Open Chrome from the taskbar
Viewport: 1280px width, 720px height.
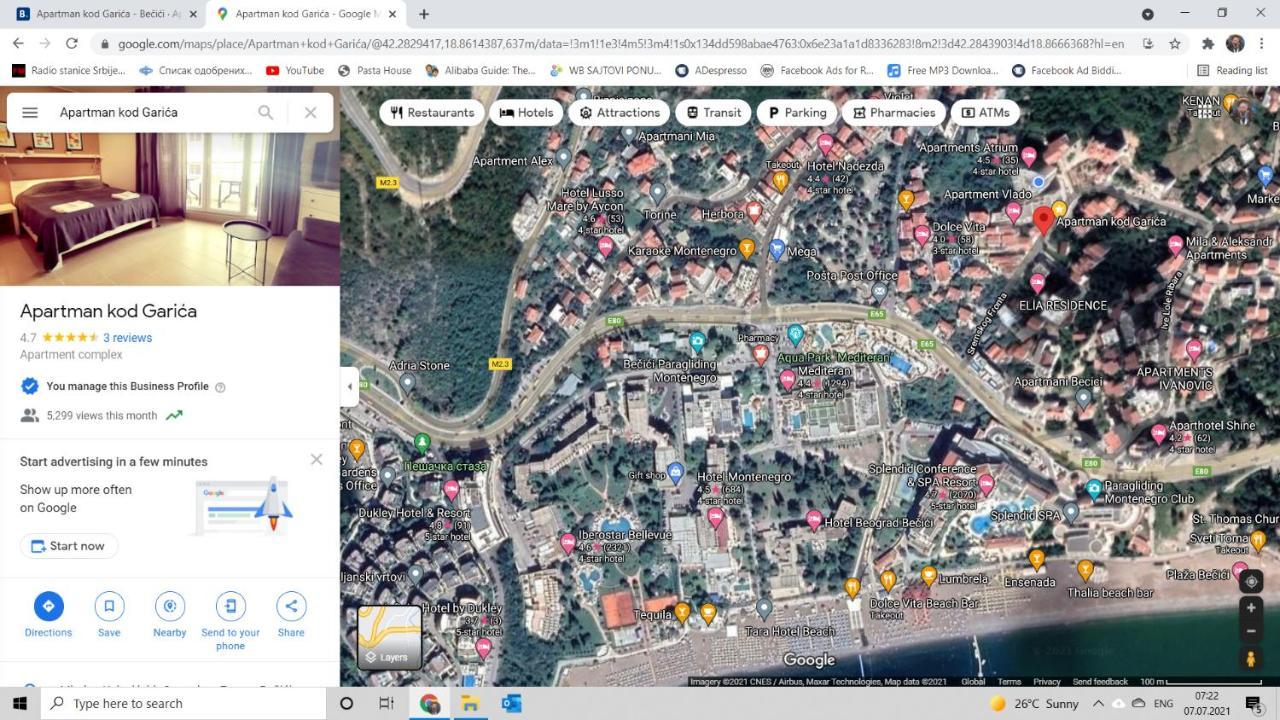tap(430, 703)
